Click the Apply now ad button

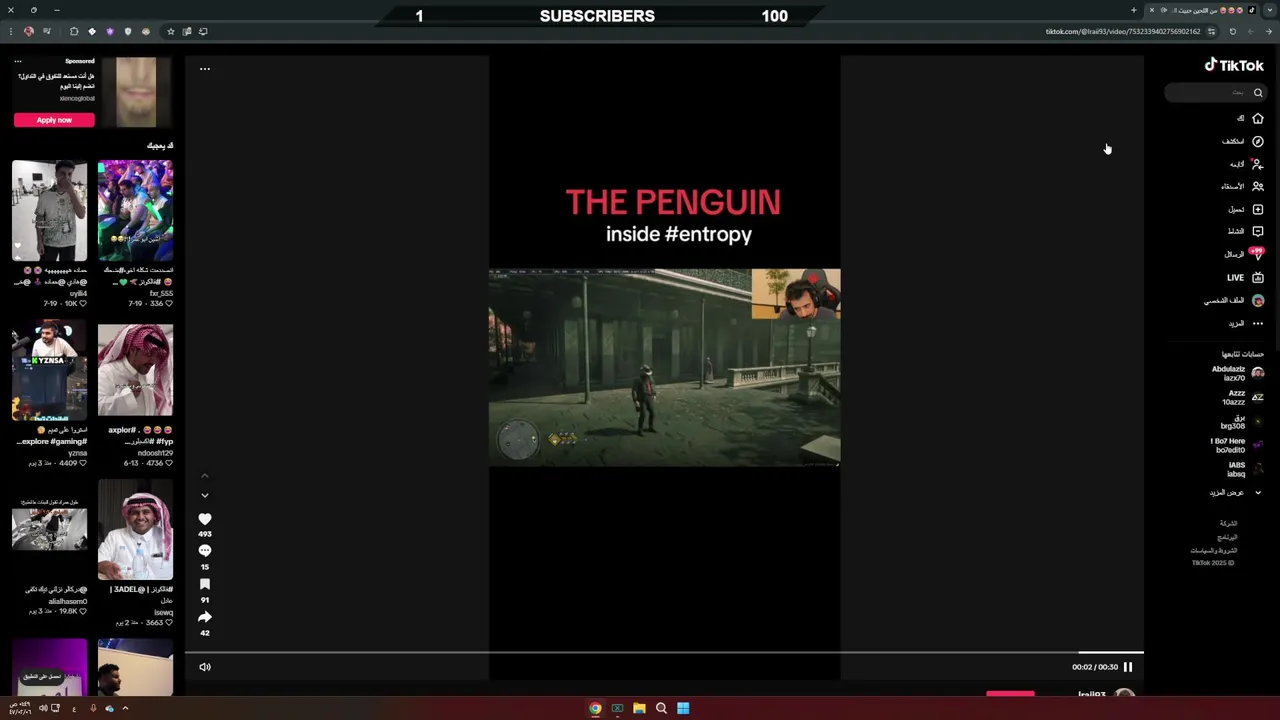tap(54, 120)
